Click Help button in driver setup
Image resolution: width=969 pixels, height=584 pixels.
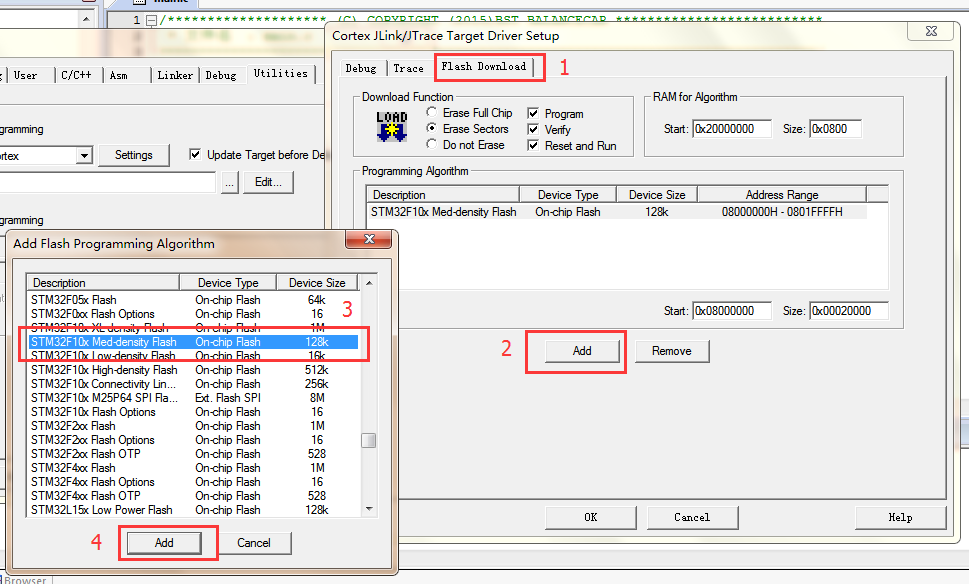coord(900,517)
